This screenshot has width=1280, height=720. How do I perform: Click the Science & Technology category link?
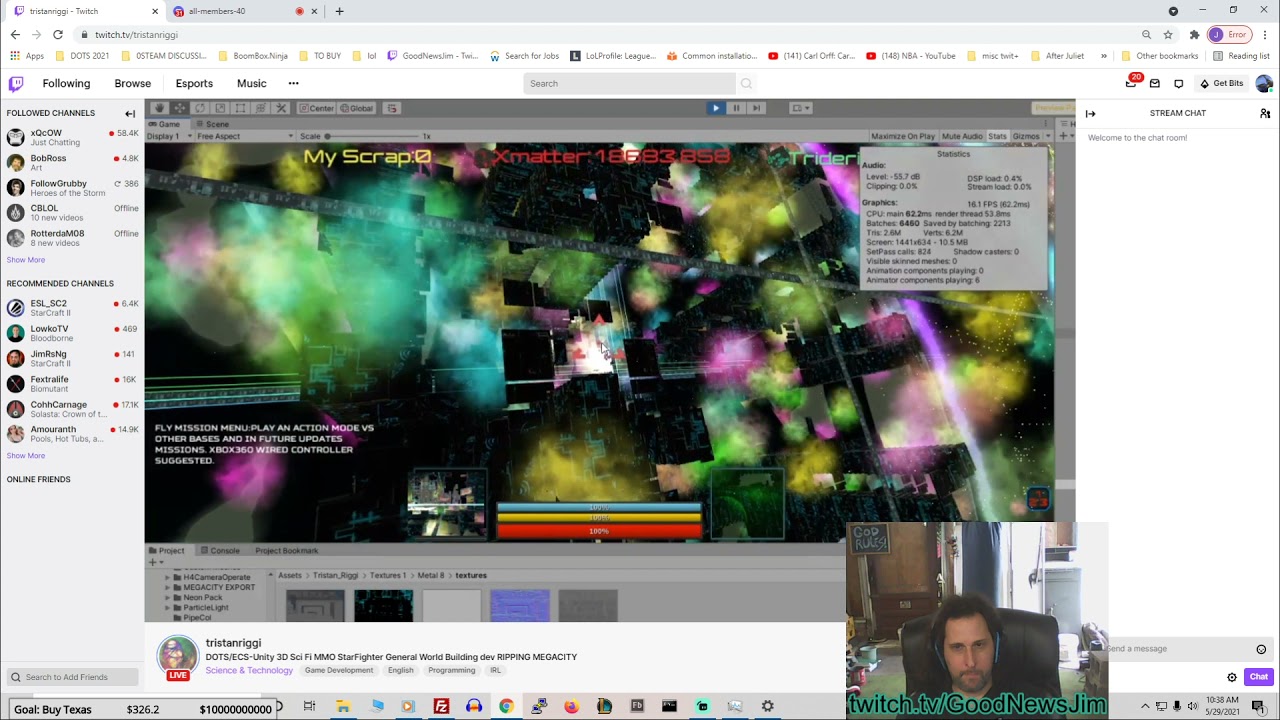coord(249,670)
